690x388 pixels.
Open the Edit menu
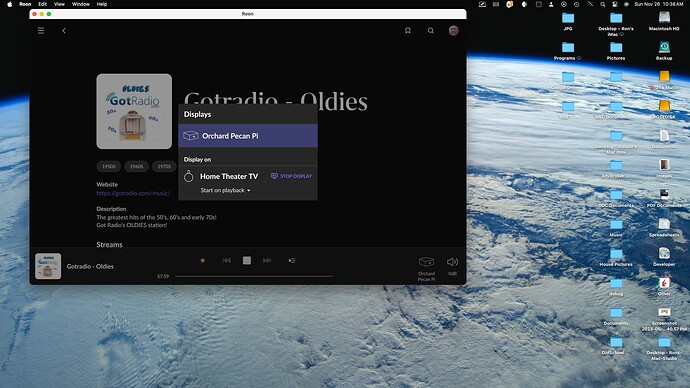(x=42, y=4)
